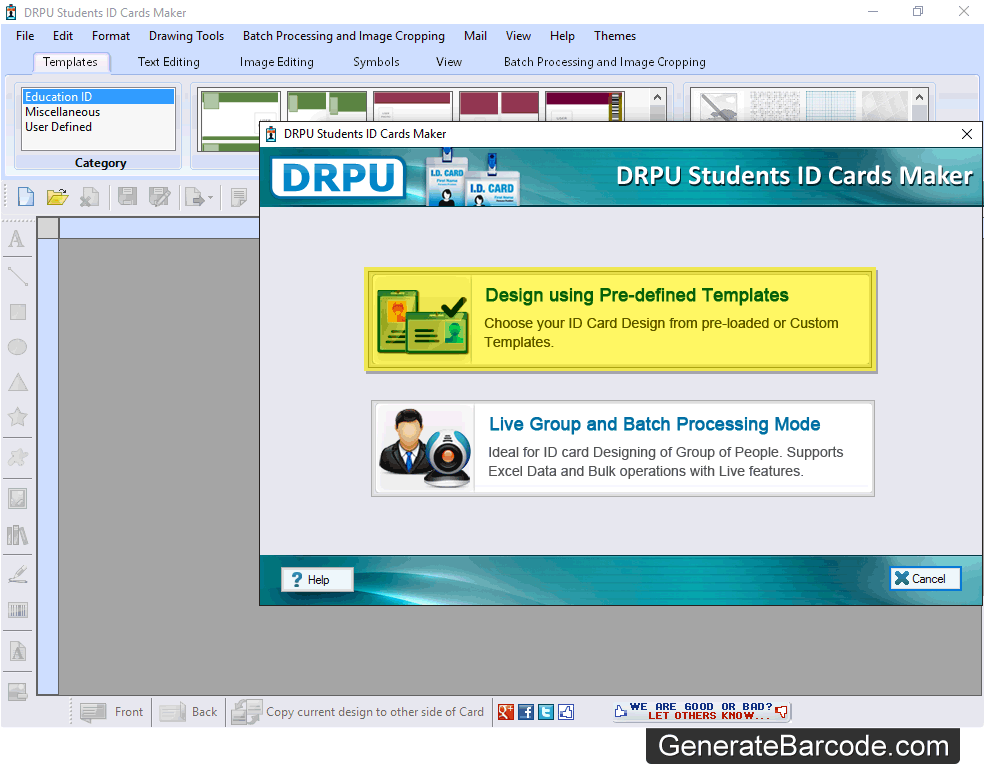984x764 pixels.
Task: Pick the Line drawing tool
Action: pyautogui.click(x=16, y=275)
